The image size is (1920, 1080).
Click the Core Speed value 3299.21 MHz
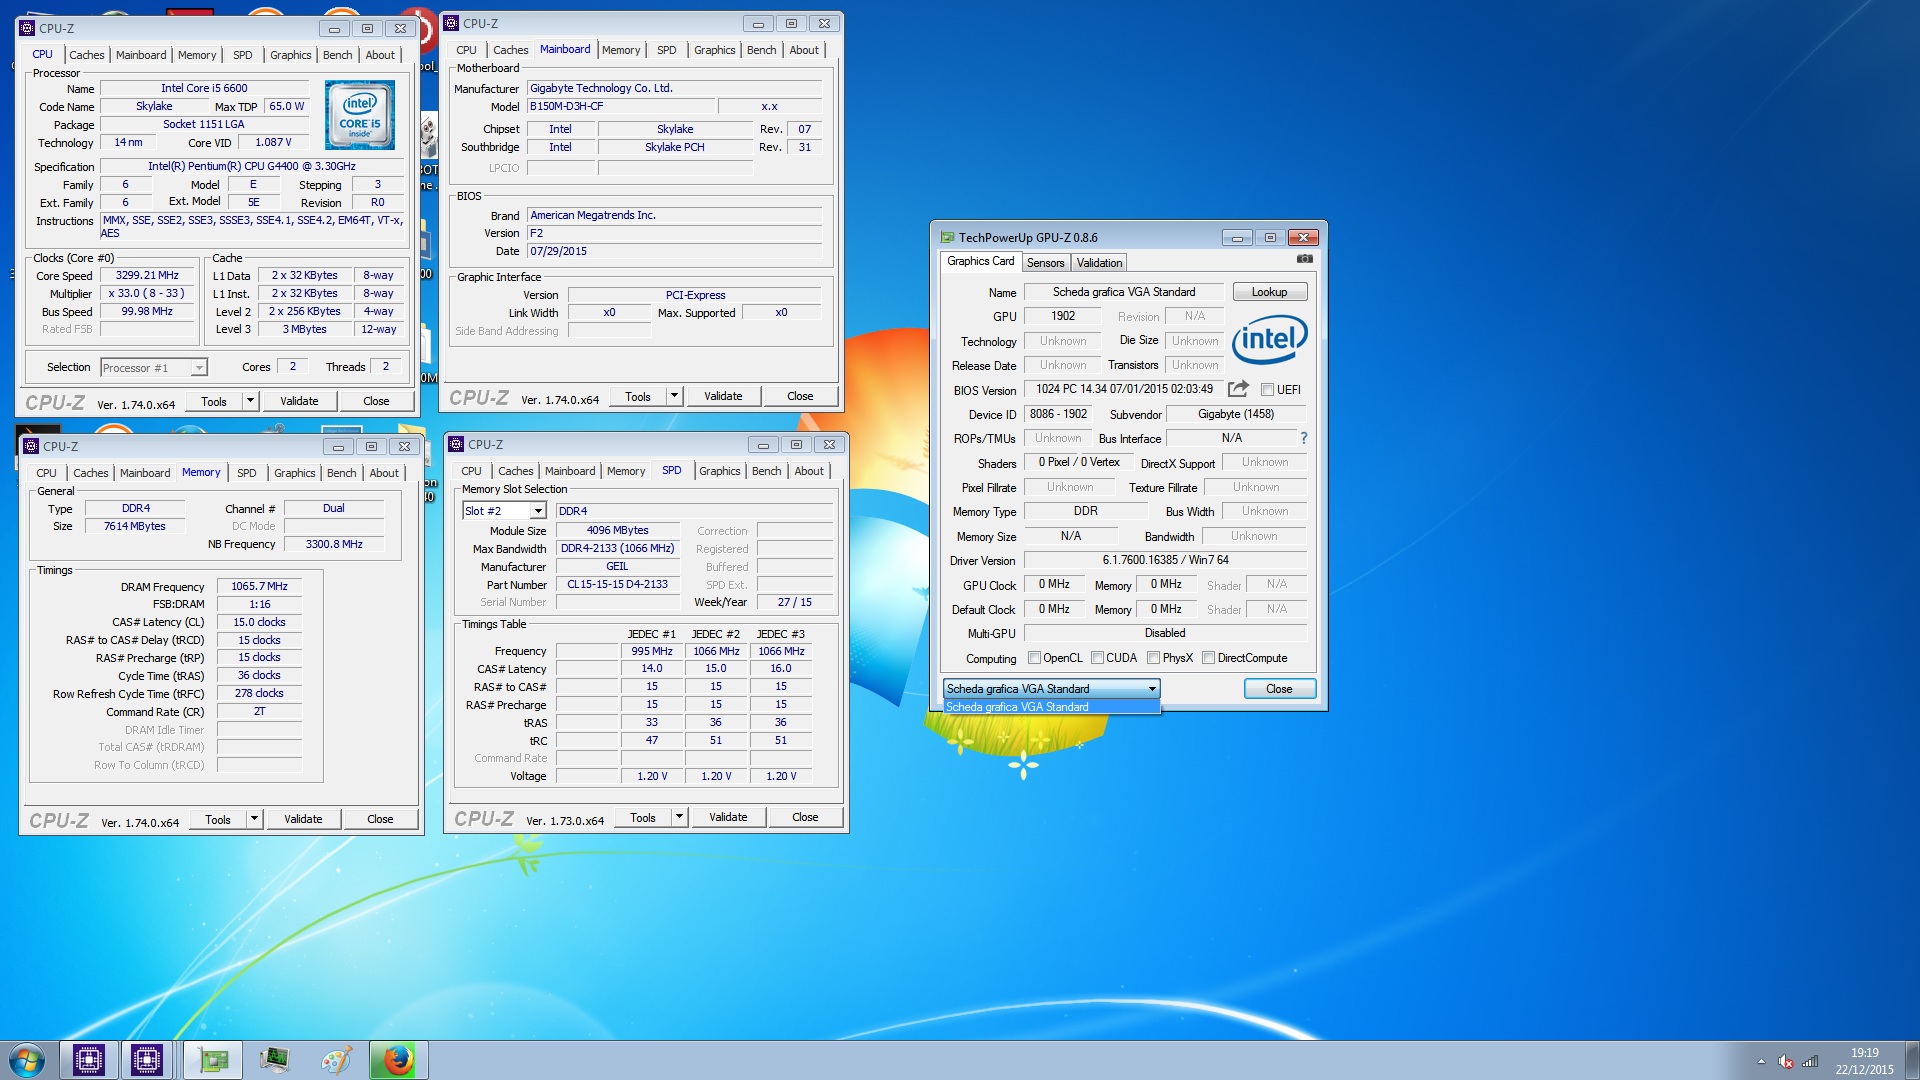(x=147, y=275)
